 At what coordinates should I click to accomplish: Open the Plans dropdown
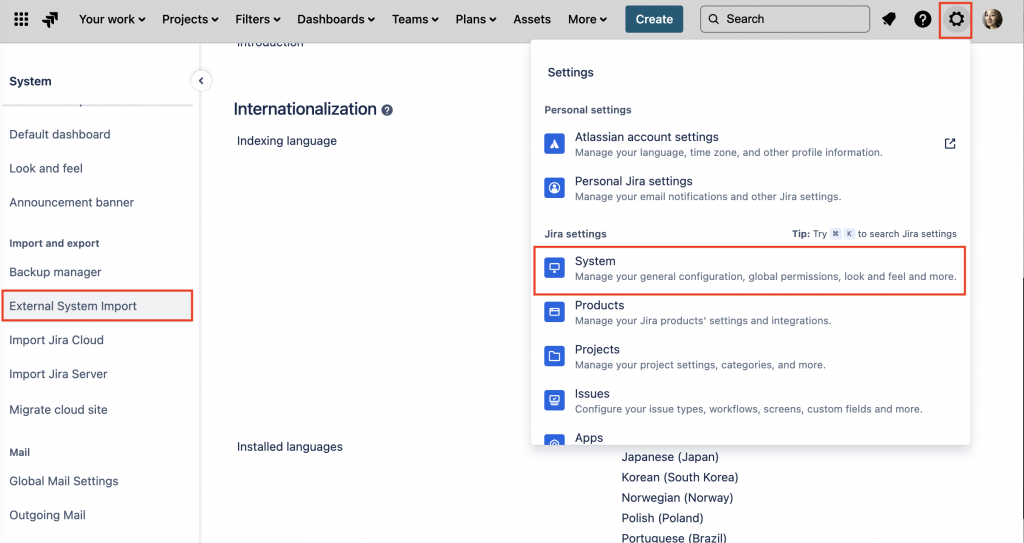pos(475,19)
